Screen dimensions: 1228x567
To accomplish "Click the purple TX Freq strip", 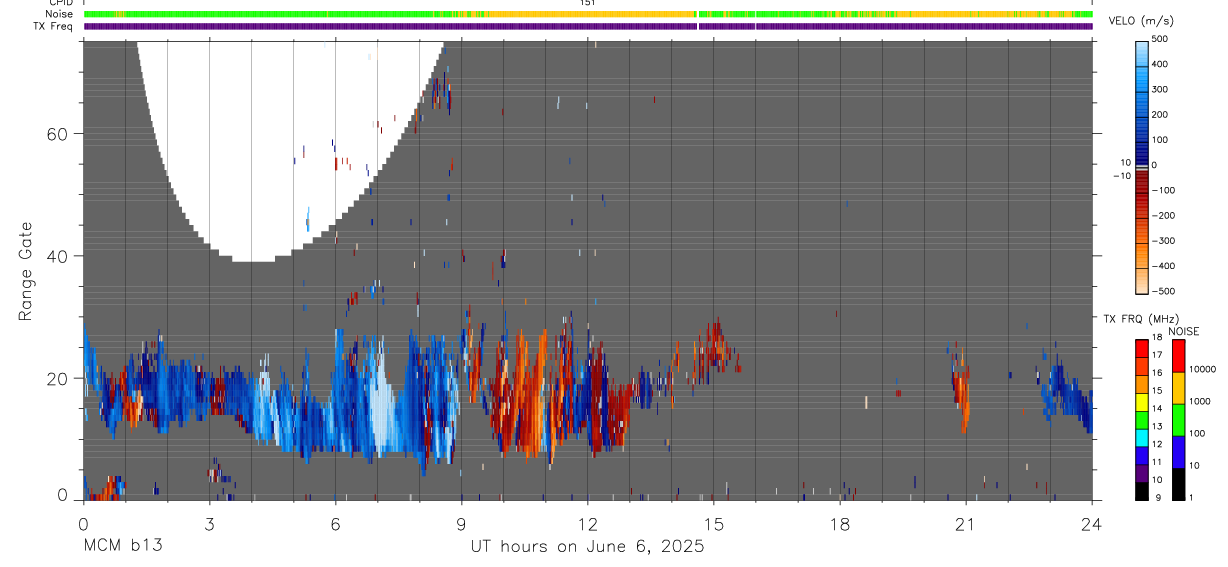I will 588,26.
